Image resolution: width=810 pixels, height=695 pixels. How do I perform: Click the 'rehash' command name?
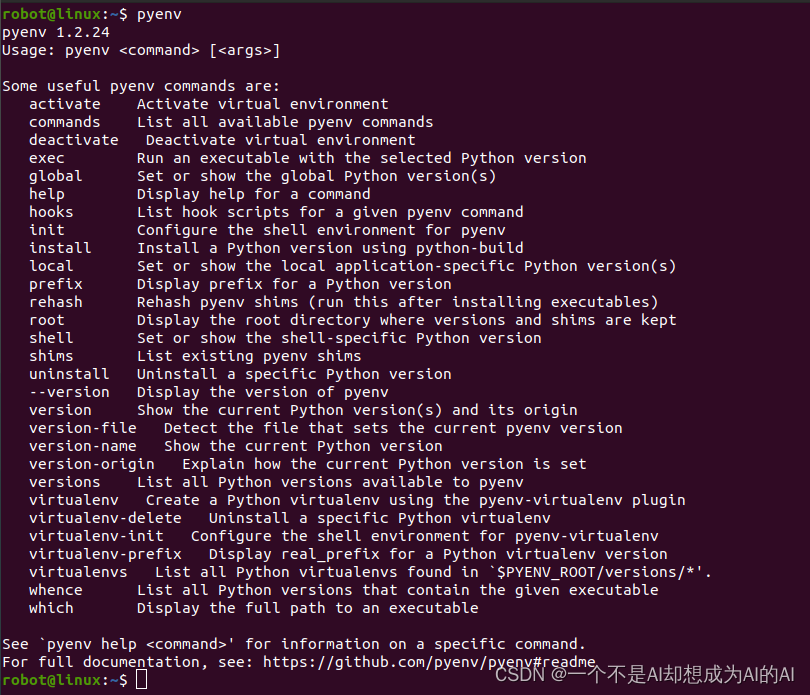[56, 302]
